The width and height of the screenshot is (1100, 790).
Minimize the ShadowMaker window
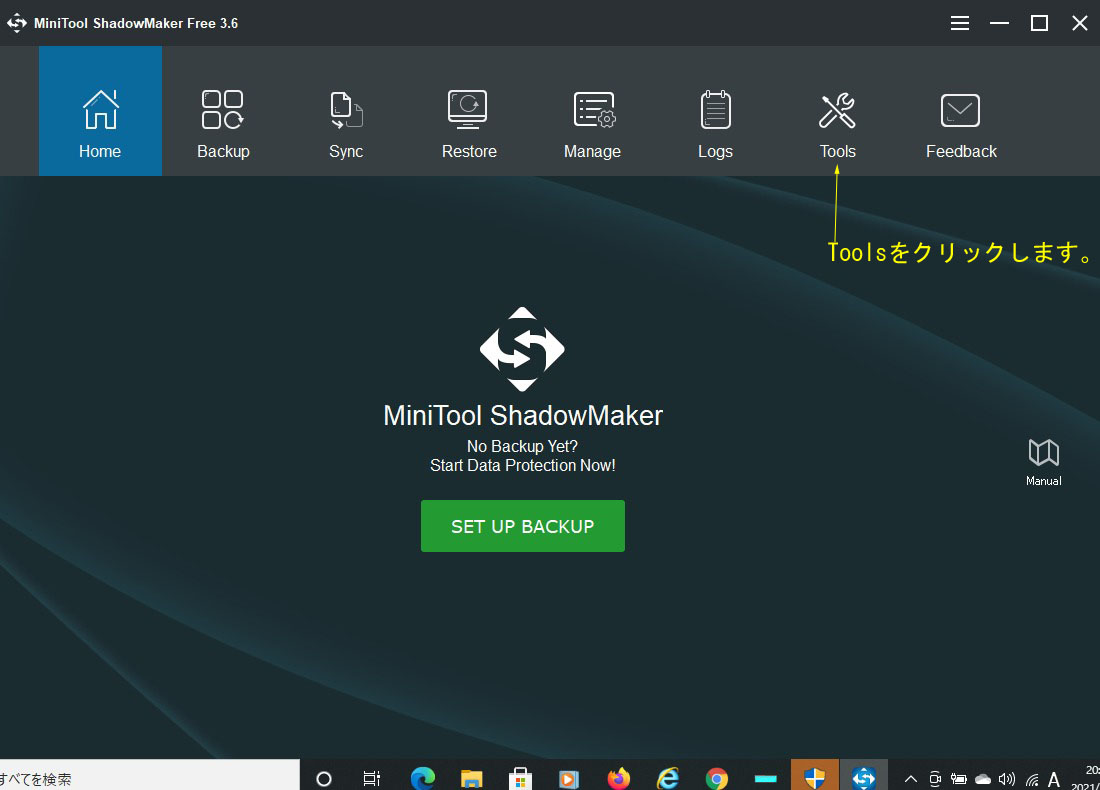pos(999,23)
